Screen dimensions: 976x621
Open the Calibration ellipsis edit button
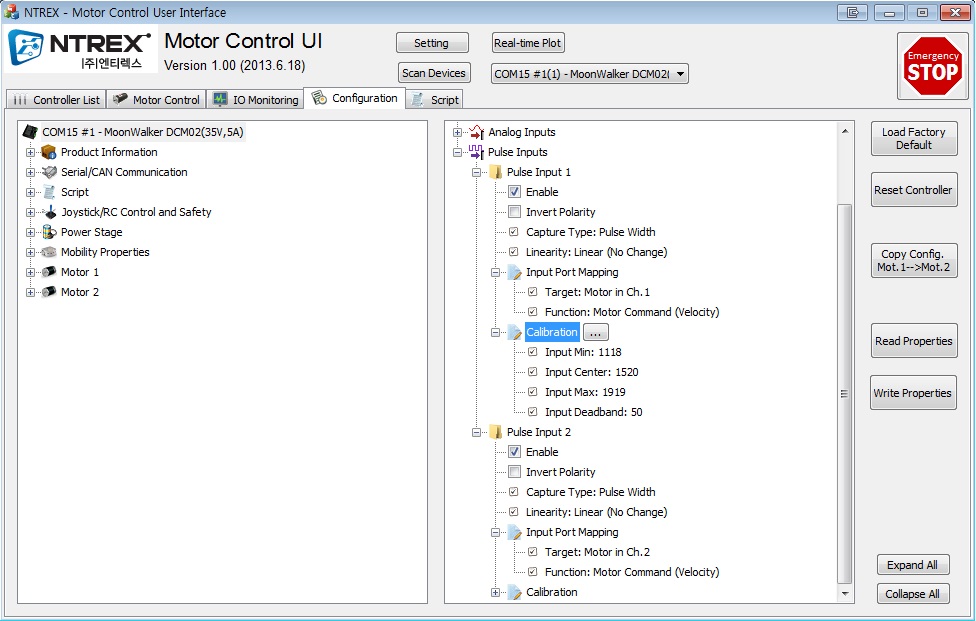point(595,332)
